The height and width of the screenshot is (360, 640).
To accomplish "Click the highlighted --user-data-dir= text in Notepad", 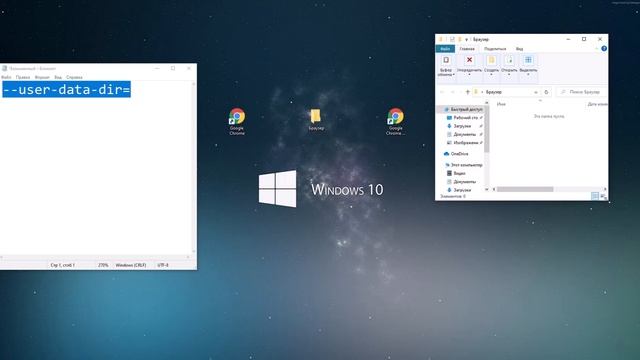I will (67, 89).
